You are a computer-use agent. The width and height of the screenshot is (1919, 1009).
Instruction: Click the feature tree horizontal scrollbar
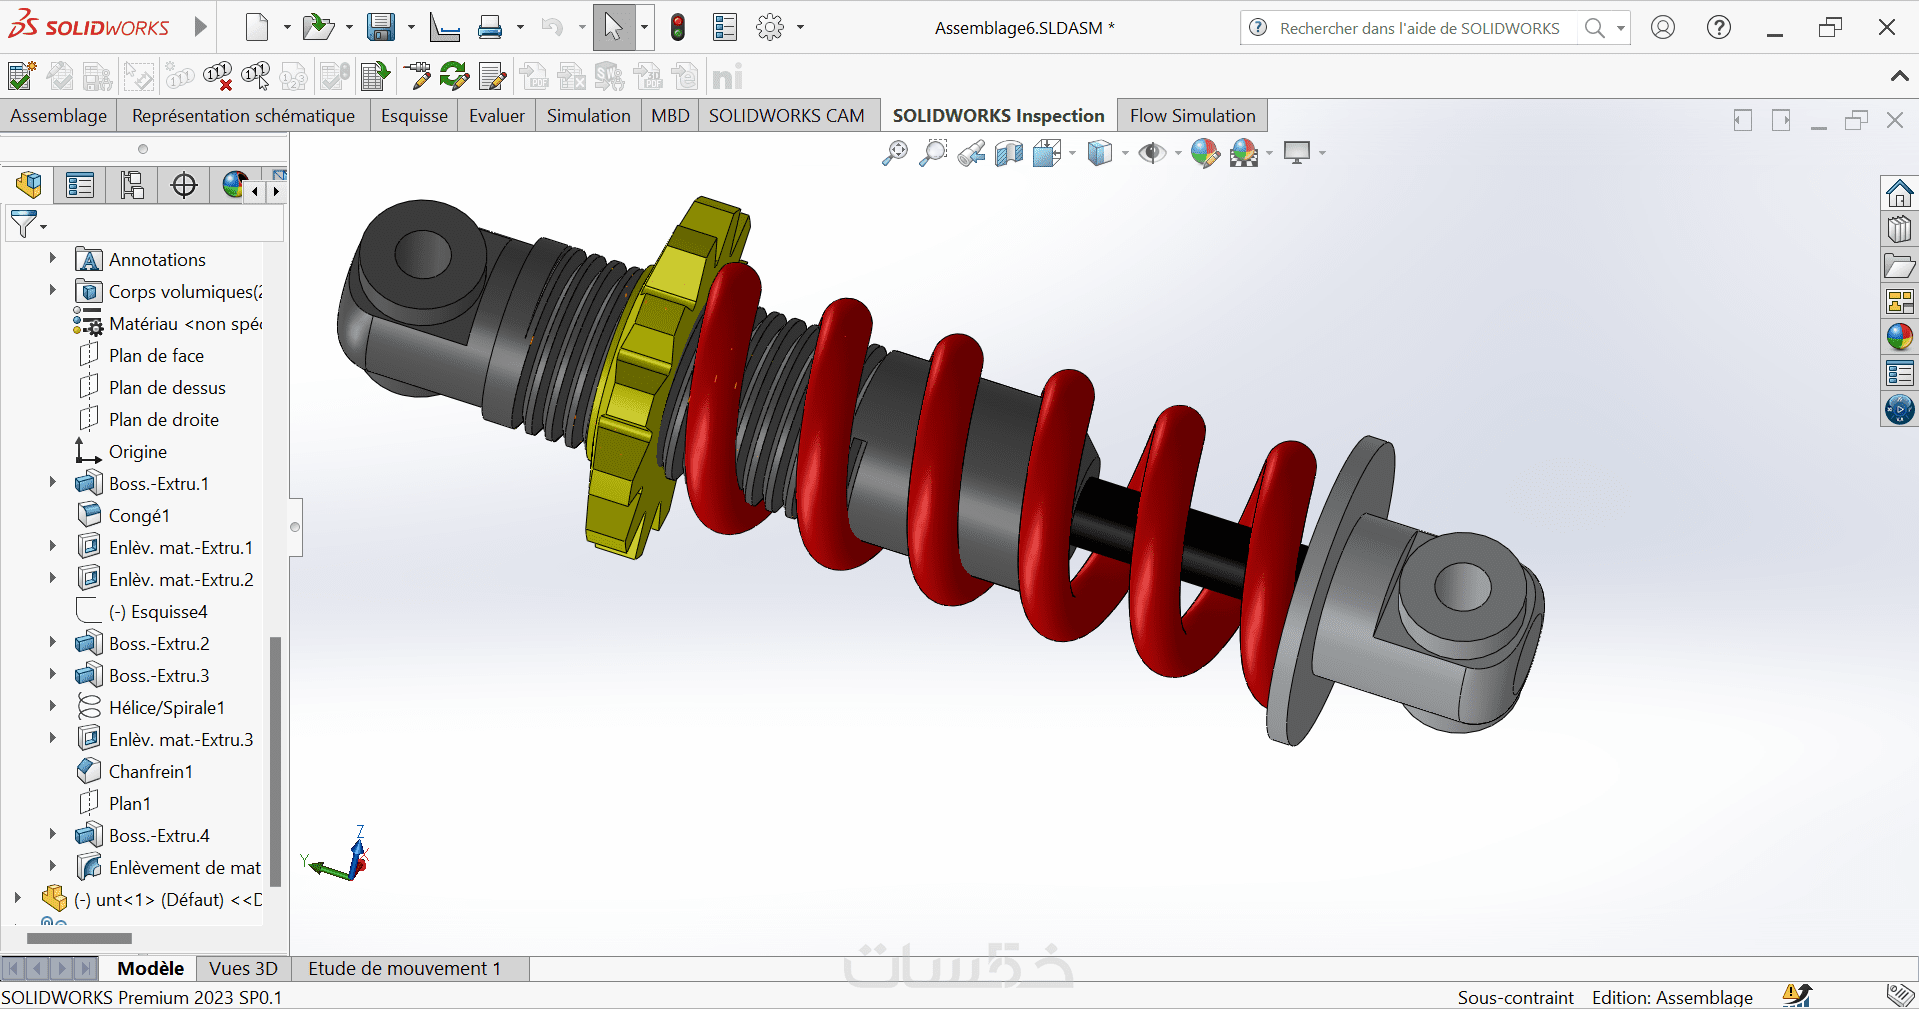click(79, 939)
